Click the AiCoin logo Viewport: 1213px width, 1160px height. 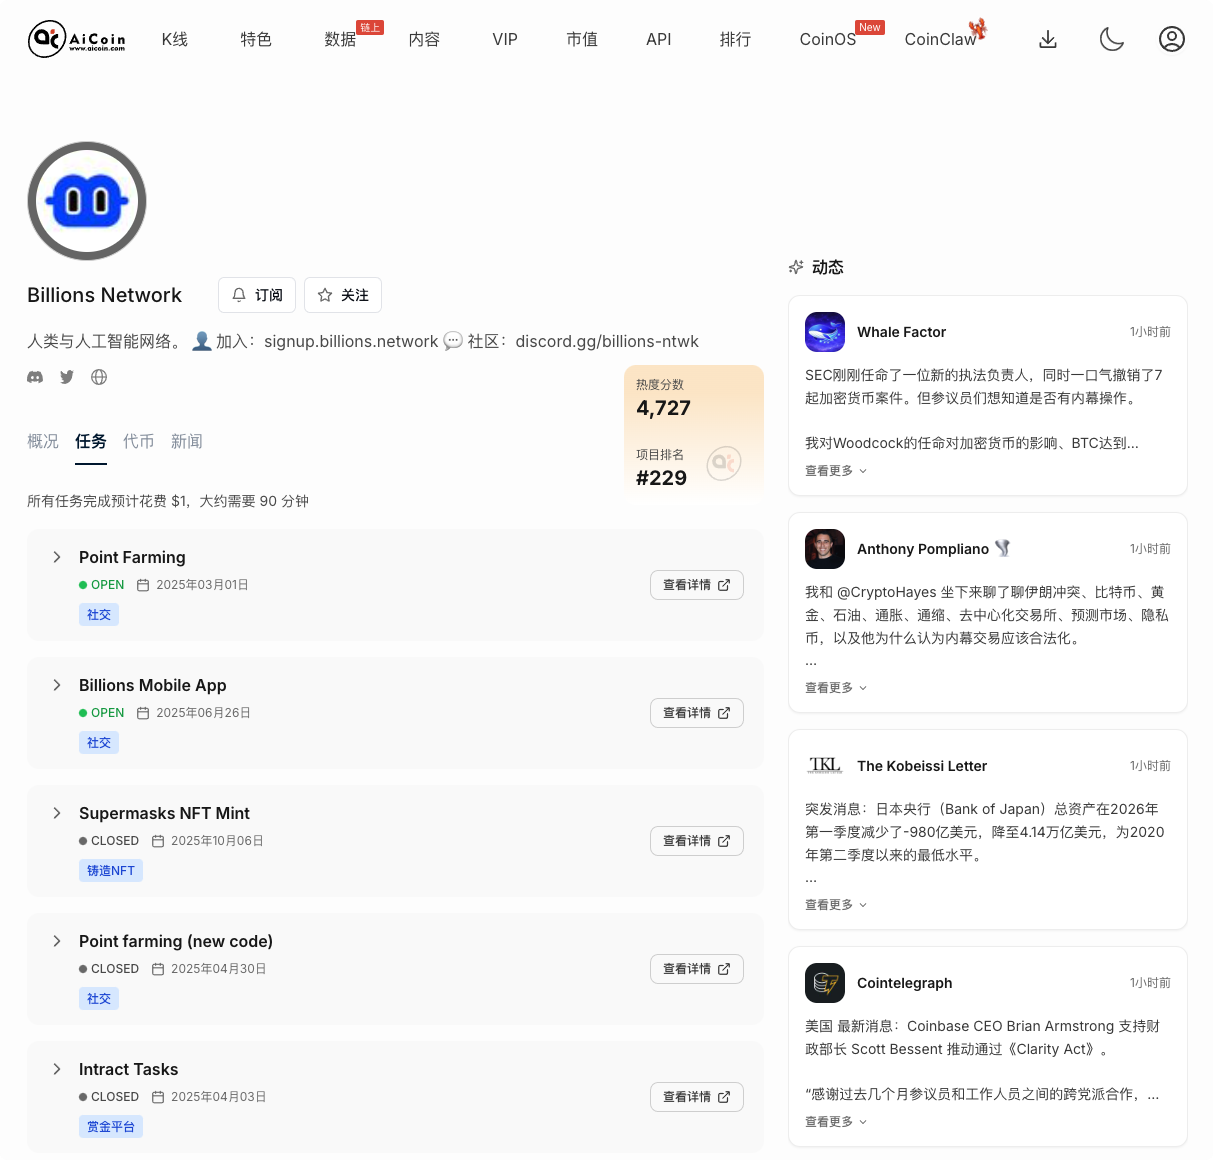pyautogui.click(x=77, y=39)
